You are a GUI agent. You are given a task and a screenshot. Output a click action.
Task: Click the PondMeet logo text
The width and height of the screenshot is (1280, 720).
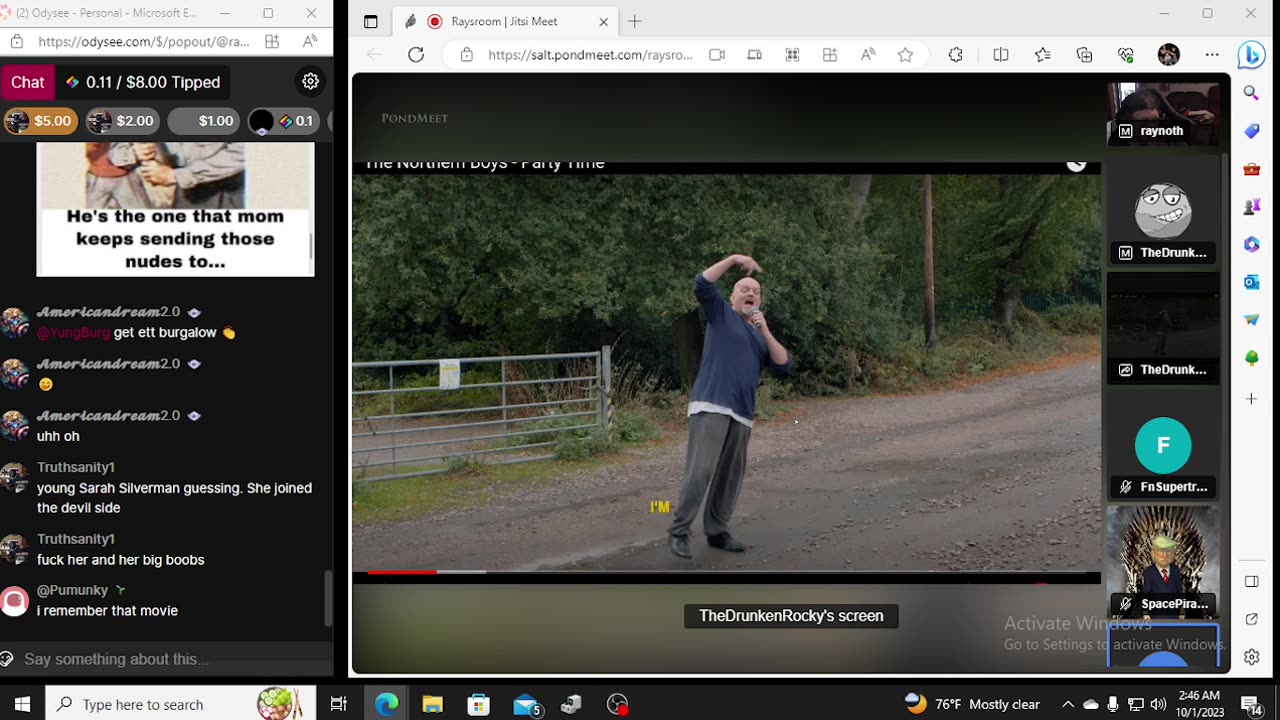pyautogui.click(x=414, y=118)
